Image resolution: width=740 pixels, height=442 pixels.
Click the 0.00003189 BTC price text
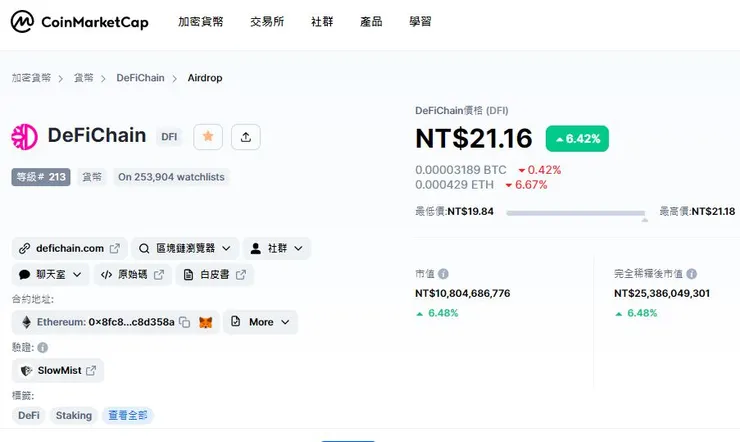(x=461, y=170)
